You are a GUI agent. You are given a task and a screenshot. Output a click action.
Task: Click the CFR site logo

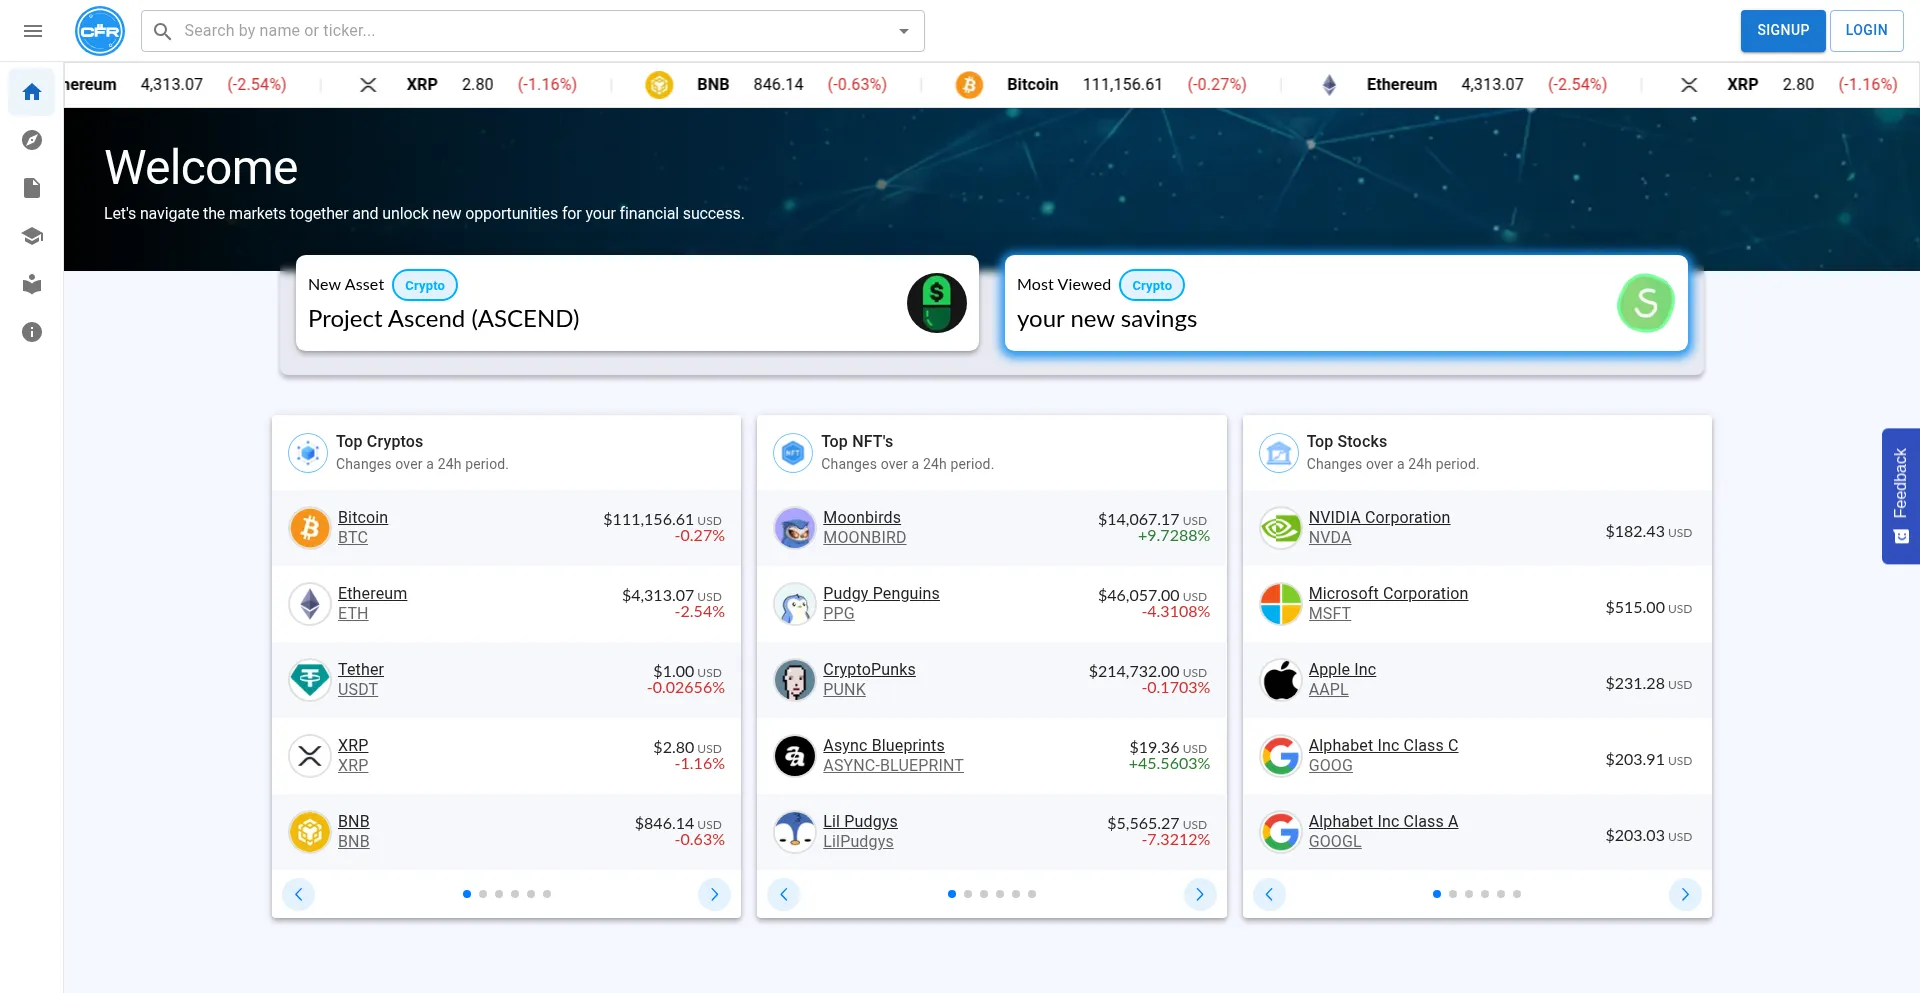[100, 31]
